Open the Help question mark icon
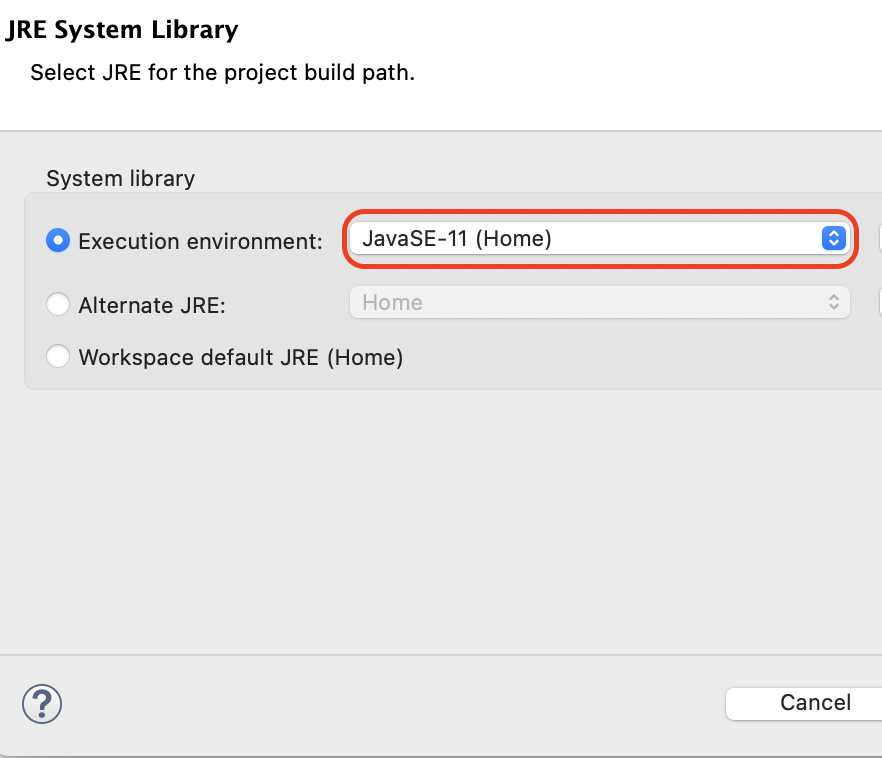 tap(42, 703)
